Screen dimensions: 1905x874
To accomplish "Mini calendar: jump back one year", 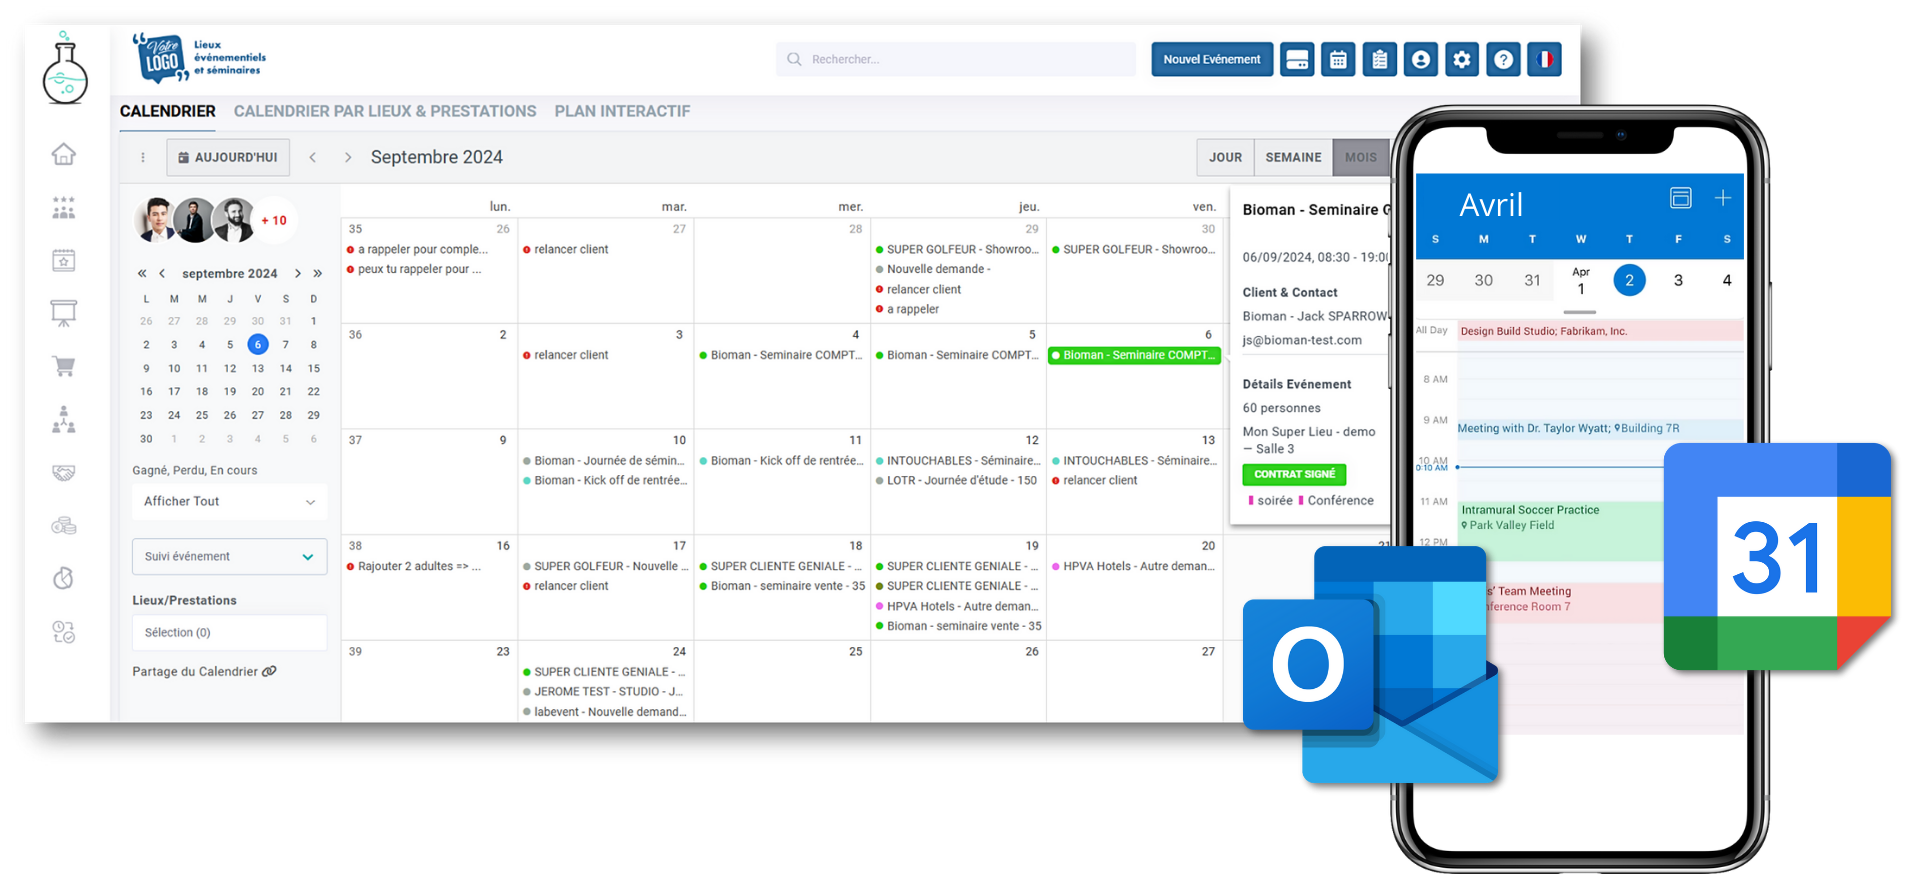I will (x=142, y=273).
